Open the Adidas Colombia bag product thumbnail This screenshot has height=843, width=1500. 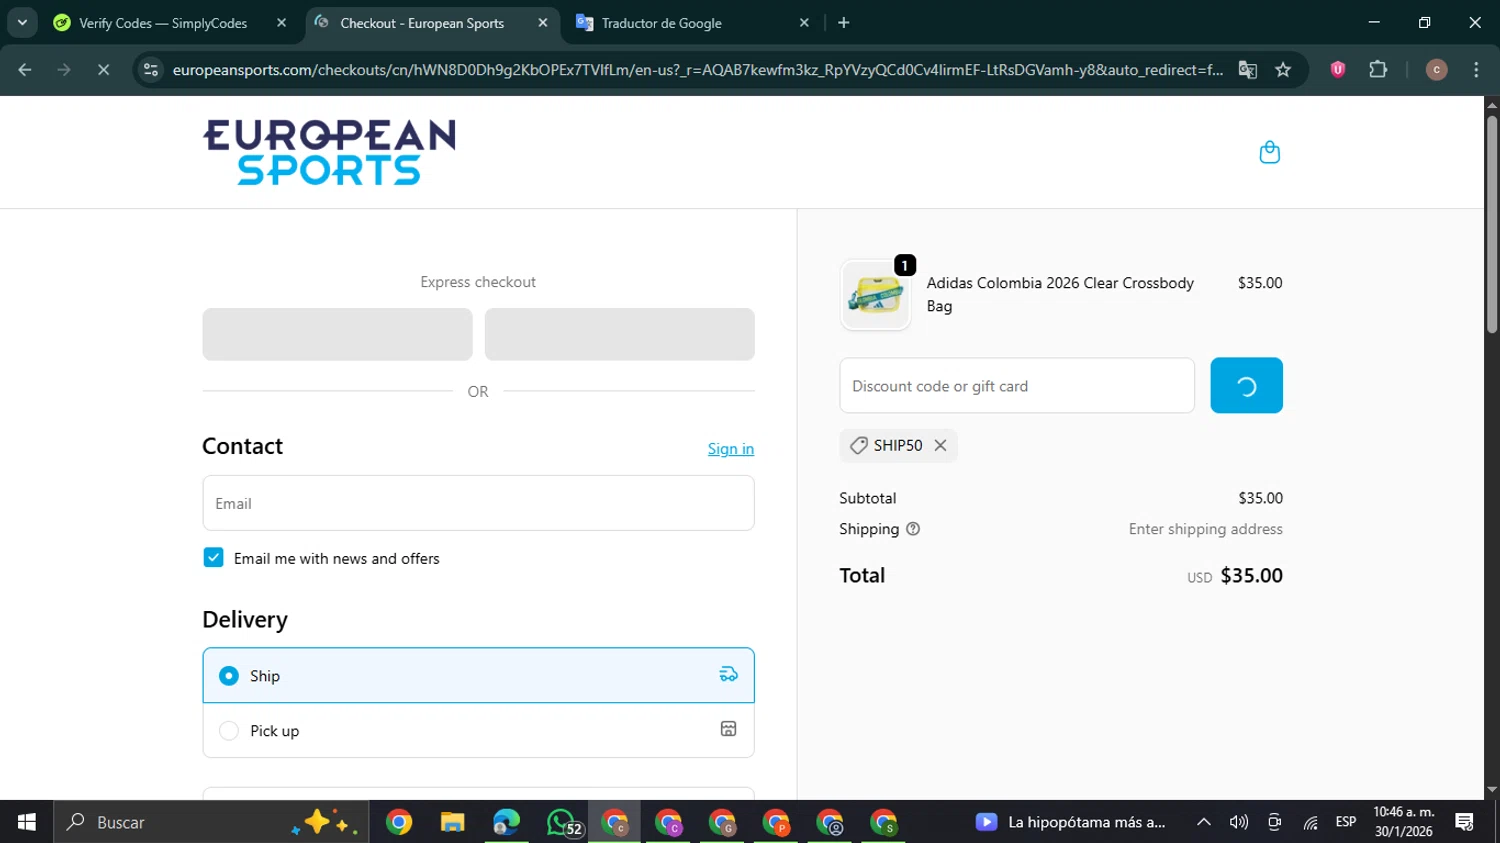(876, 296)
